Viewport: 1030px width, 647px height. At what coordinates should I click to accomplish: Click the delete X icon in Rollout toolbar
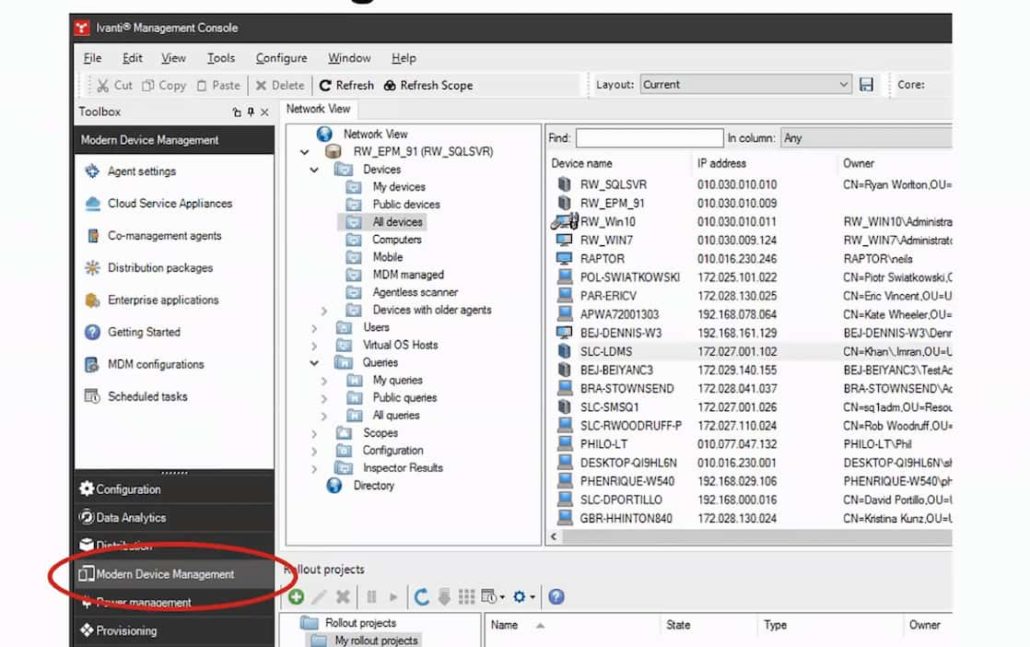pos(342,596)
